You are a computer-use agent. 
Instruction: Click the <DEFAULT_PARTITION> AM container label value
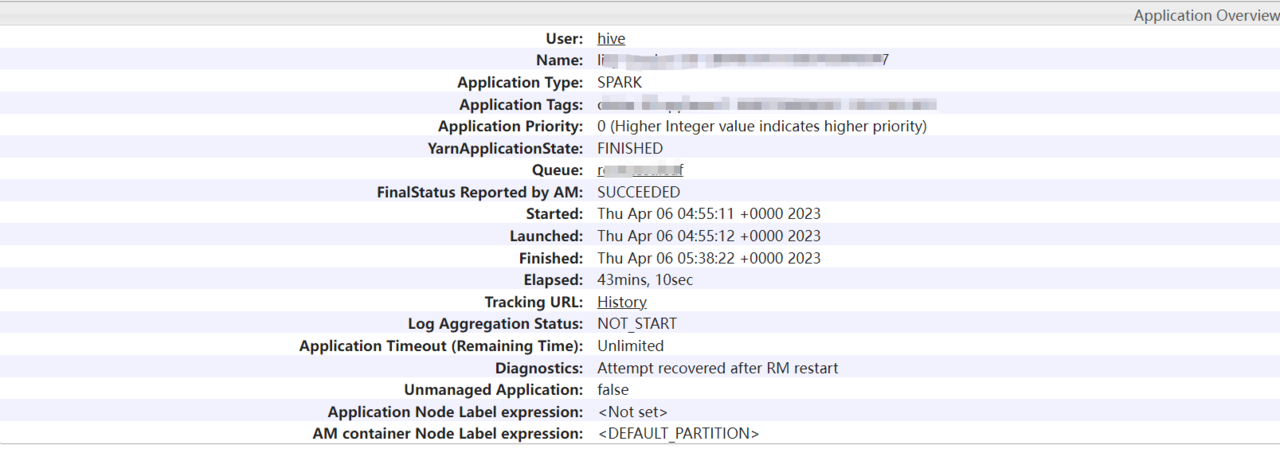[x=678, y=434]
